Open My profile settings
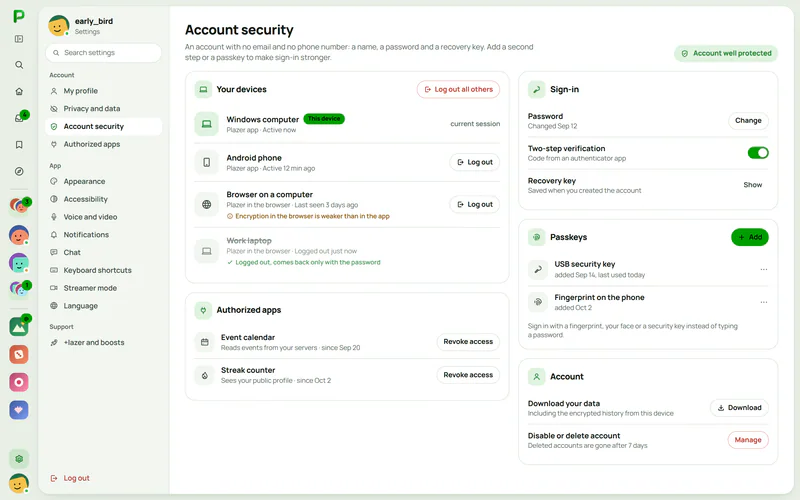This screenshot has width=800, height=500. tap(104, 91)
